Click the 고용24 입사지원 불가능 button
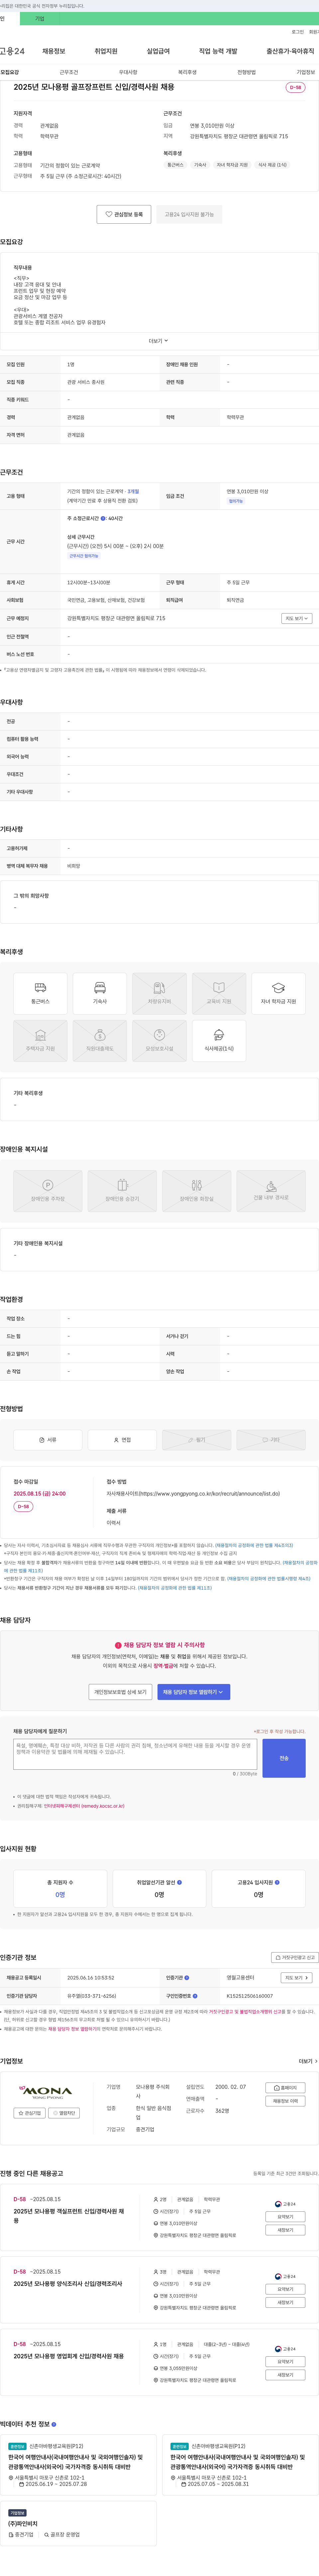This screenshot has height=2576, width=319. (189, 214)
